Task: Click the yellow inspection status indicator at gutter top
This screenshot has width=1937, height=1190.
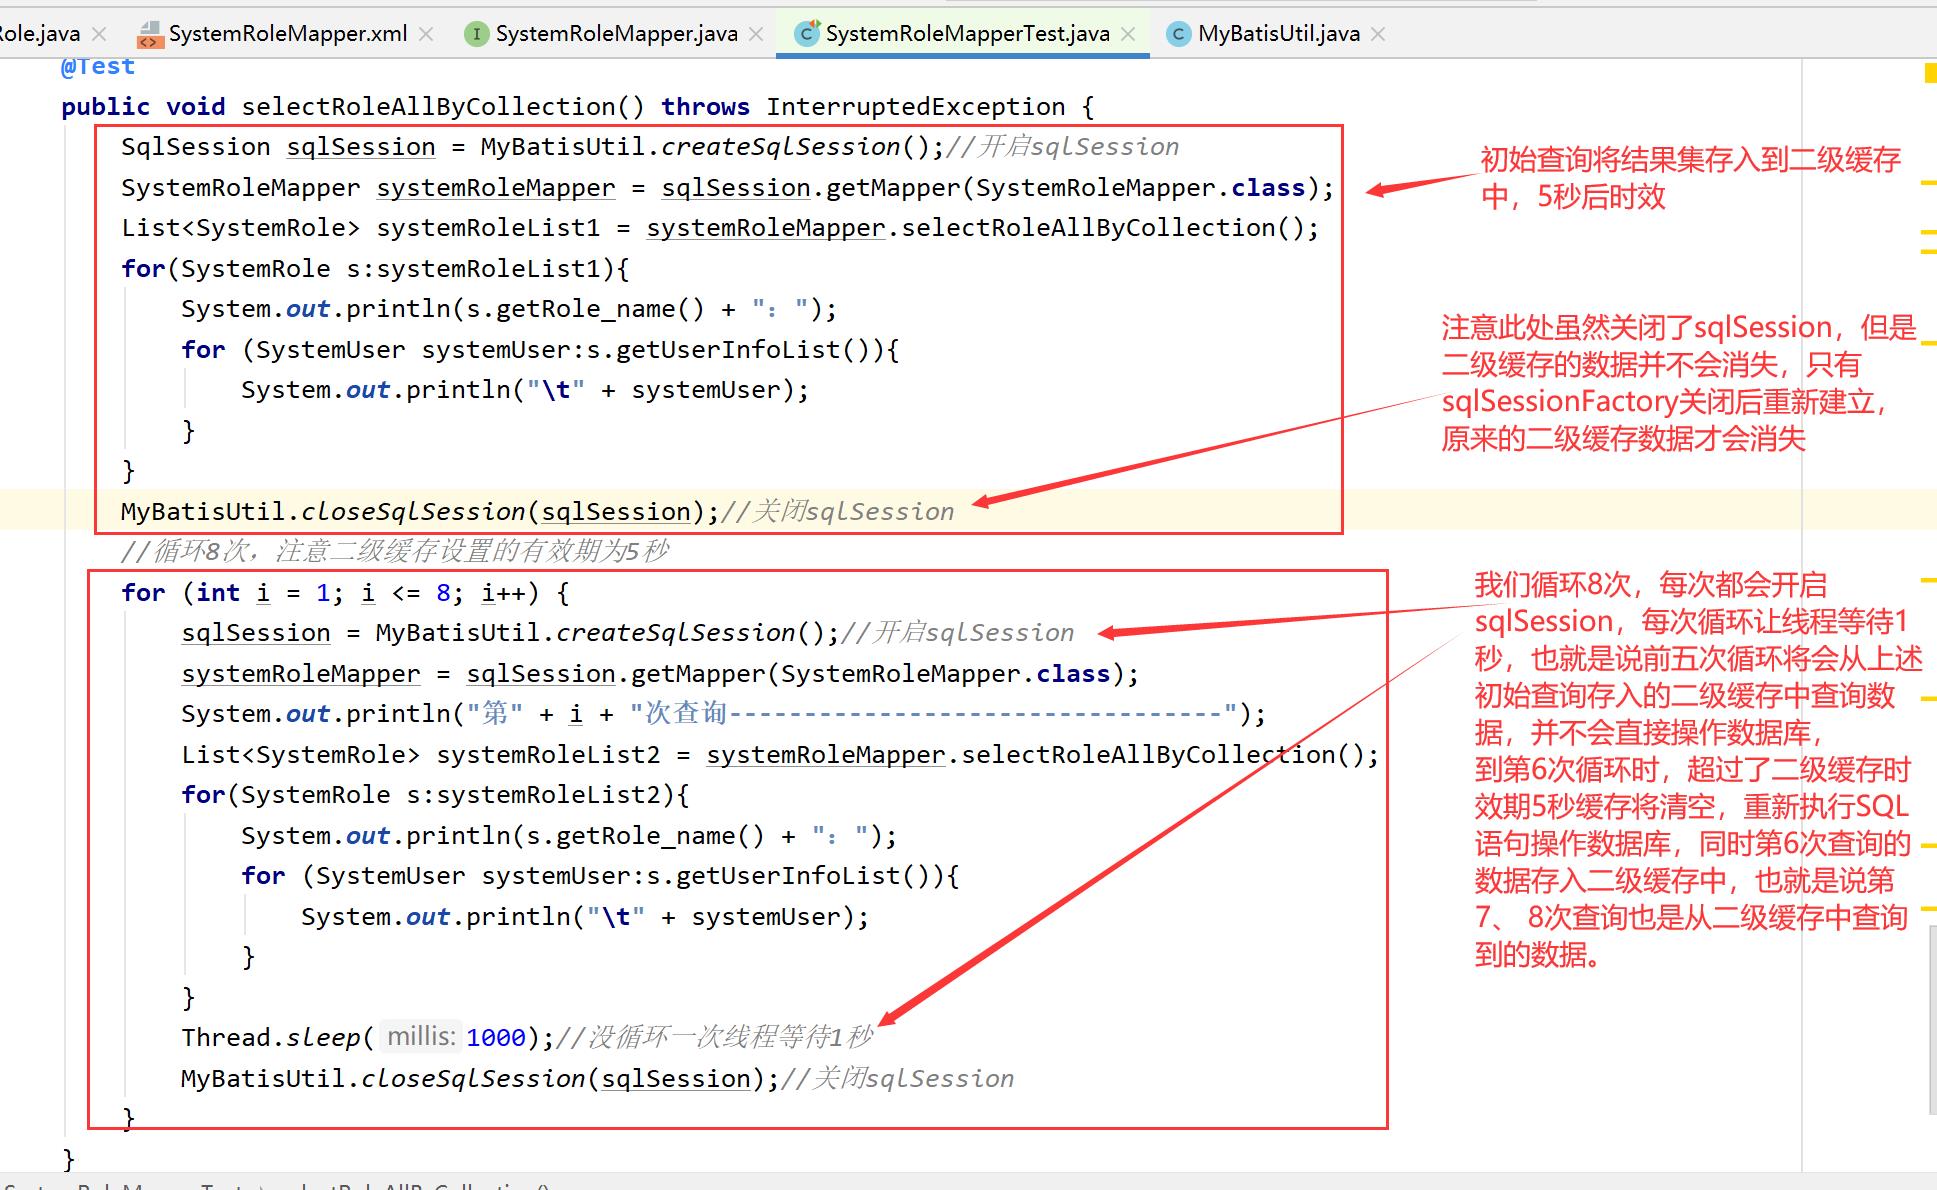Action: [1930, 73]
